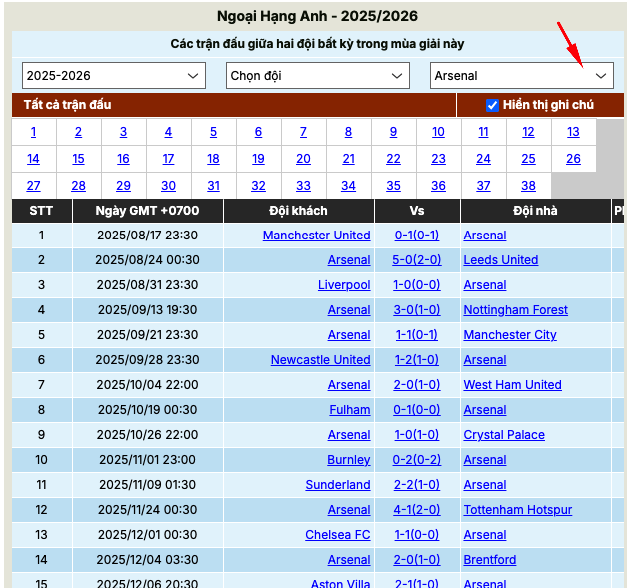Go to round 2
The height and width of the screenshot is (588, 627).
(x=78, y=132)
